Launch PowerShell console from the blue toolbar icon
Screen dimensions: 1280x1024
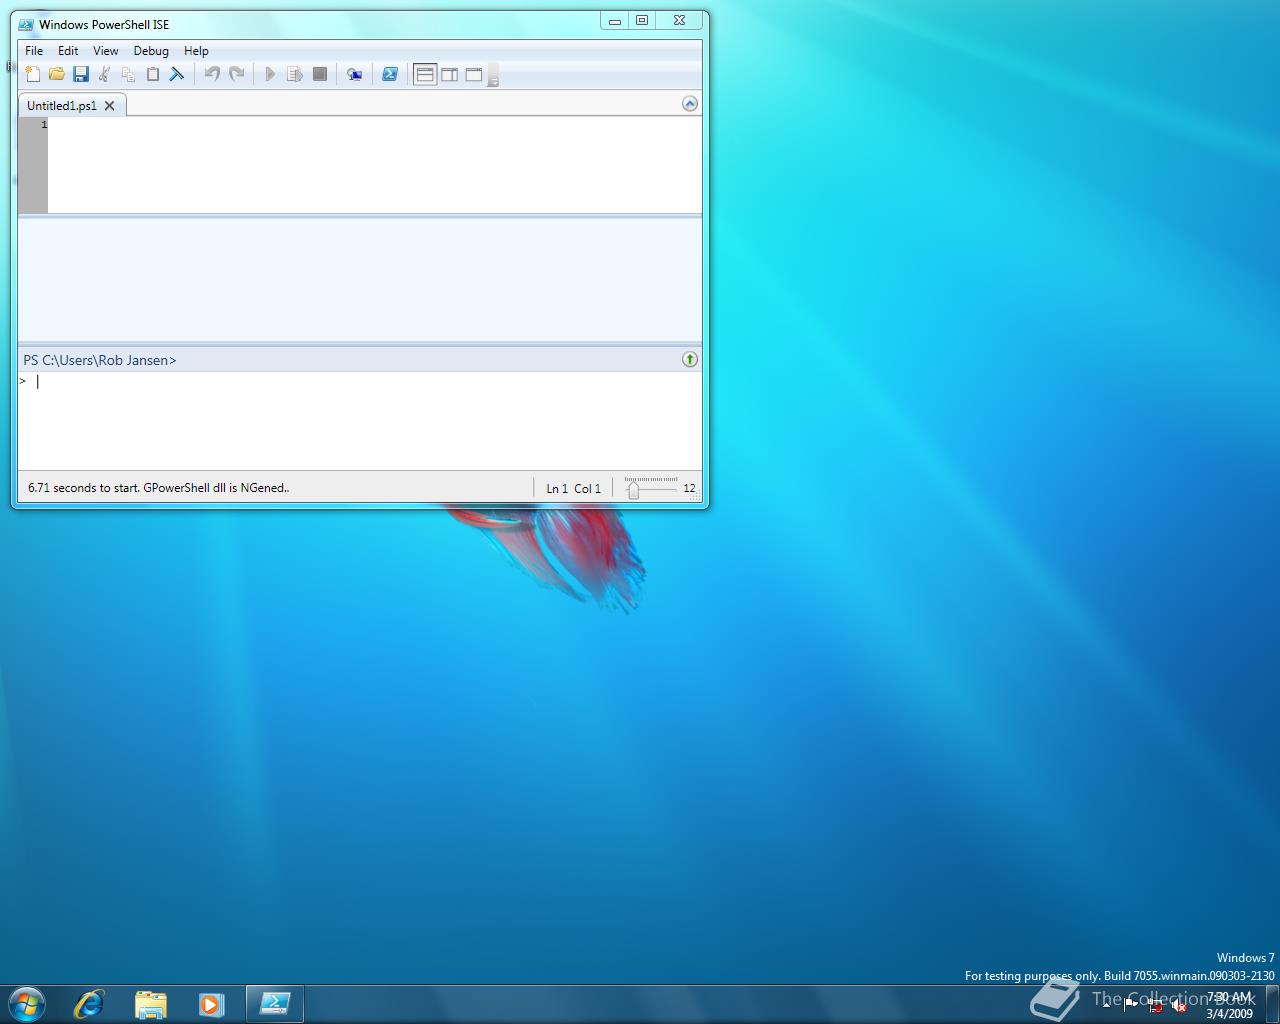(390, 74)
